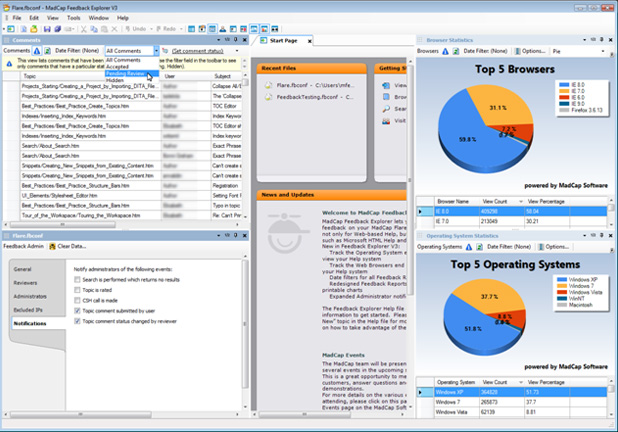Screen dimensions: 618x432
Task: Click the Save All icon in the toolbar
Action: (58, 29)
